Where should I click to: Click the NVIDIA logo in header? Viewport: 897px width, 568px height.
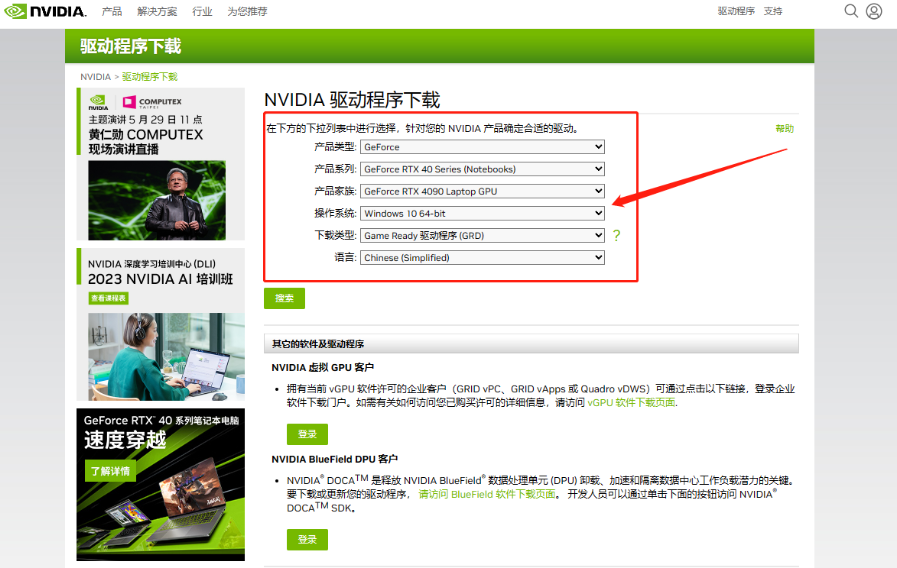(x=44, y=11)
